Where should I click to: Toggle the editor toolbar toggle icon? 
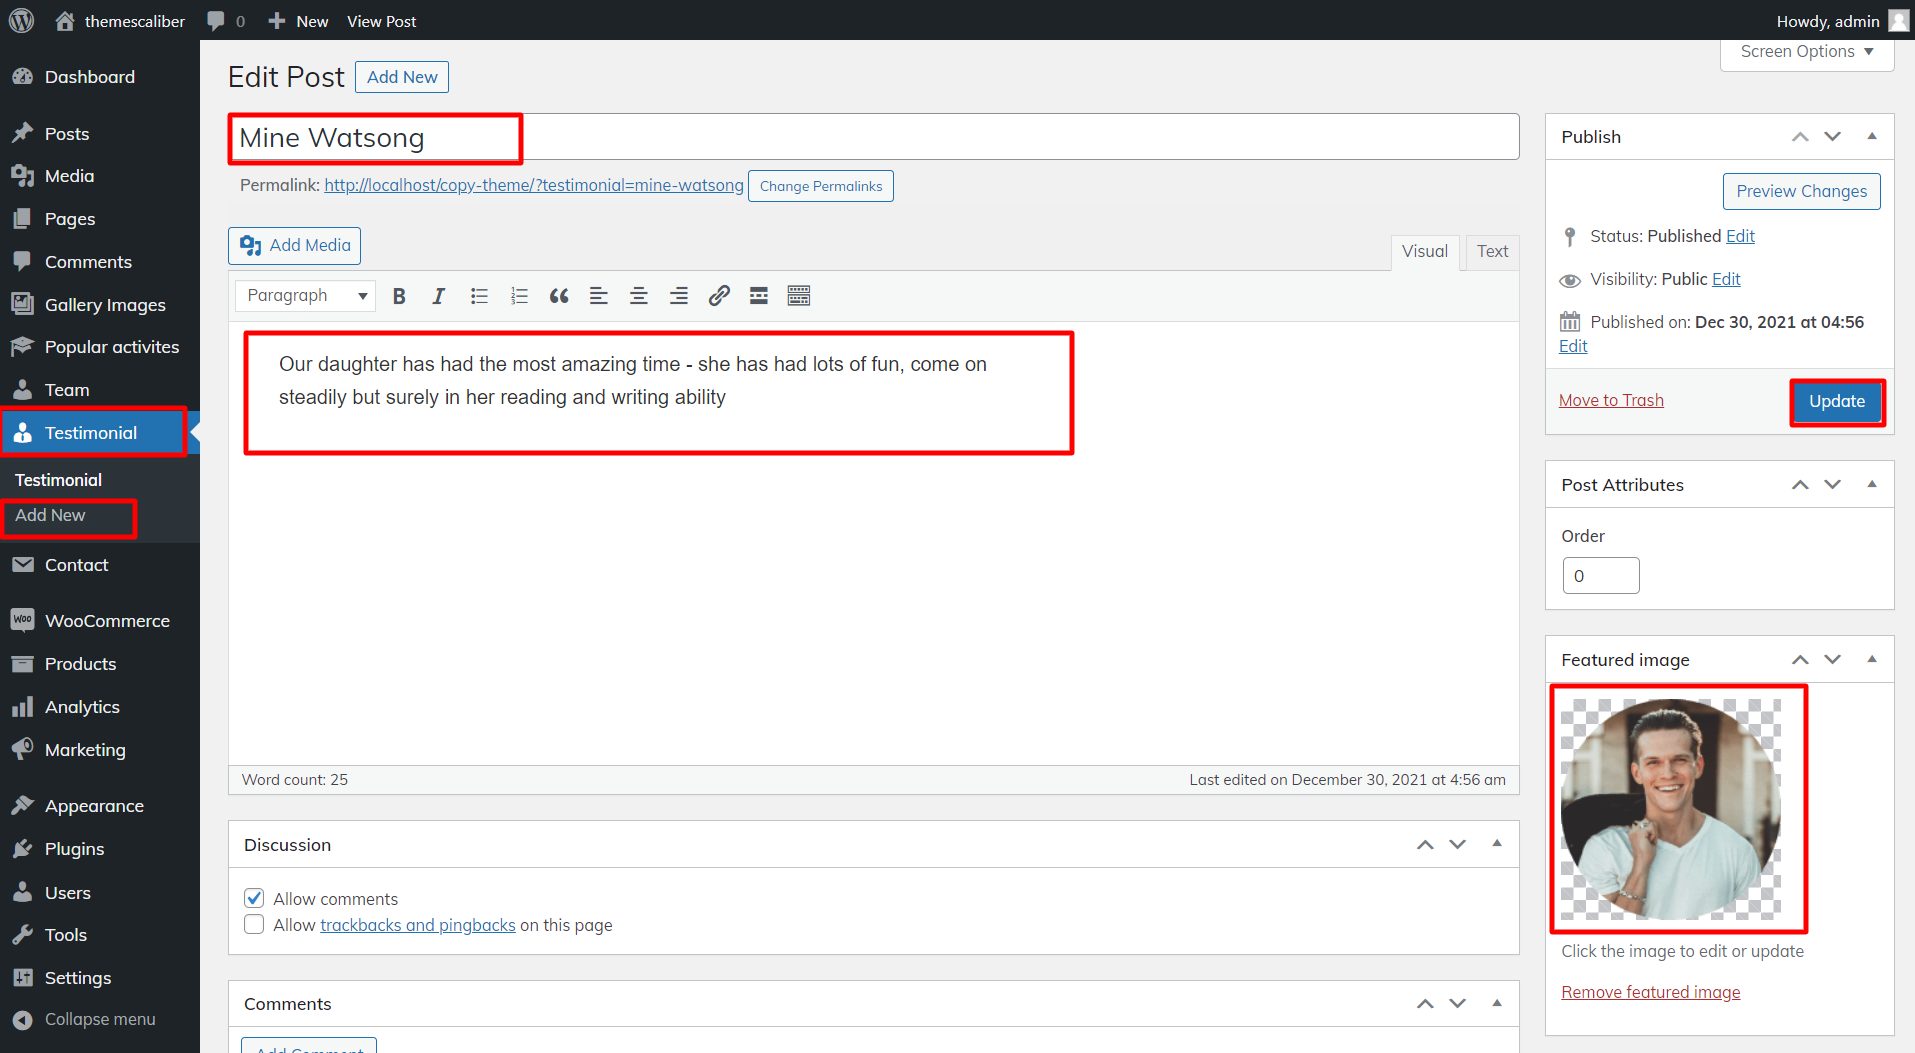tap(798, 296)
